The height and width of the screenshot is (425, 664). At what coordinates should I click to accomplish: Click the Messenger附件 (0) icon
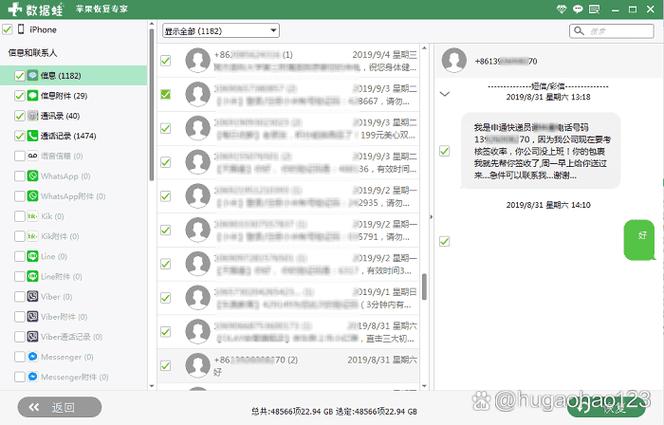pyautogui.click(x=33, y=377)
